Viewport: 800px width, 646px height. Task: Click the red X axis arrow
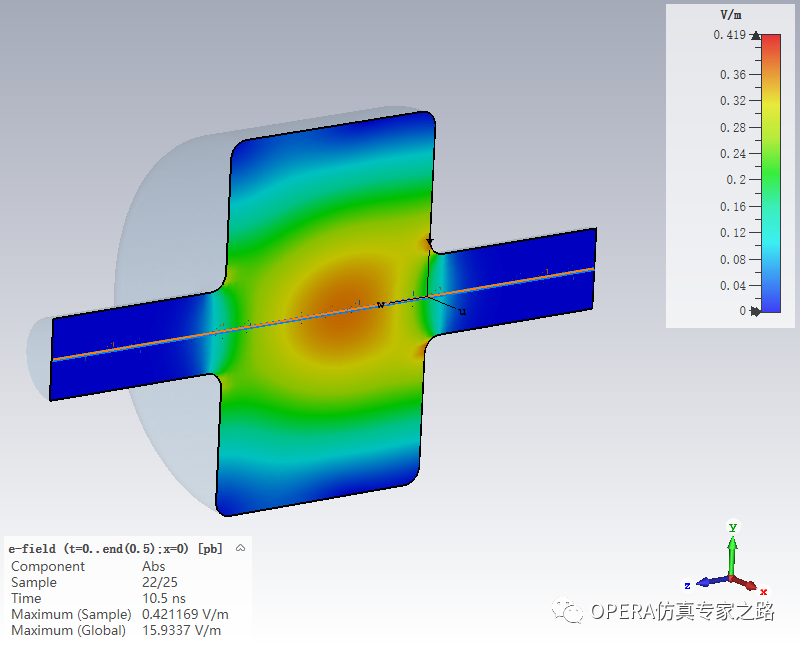(745, 584)
